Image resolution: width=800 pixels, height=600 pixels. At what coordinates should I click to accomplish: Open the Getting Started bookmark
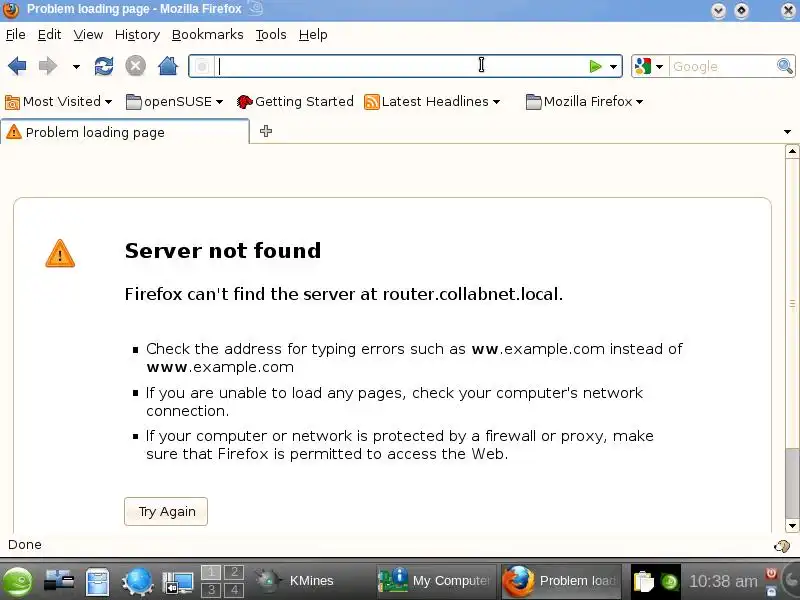point(295,102)
